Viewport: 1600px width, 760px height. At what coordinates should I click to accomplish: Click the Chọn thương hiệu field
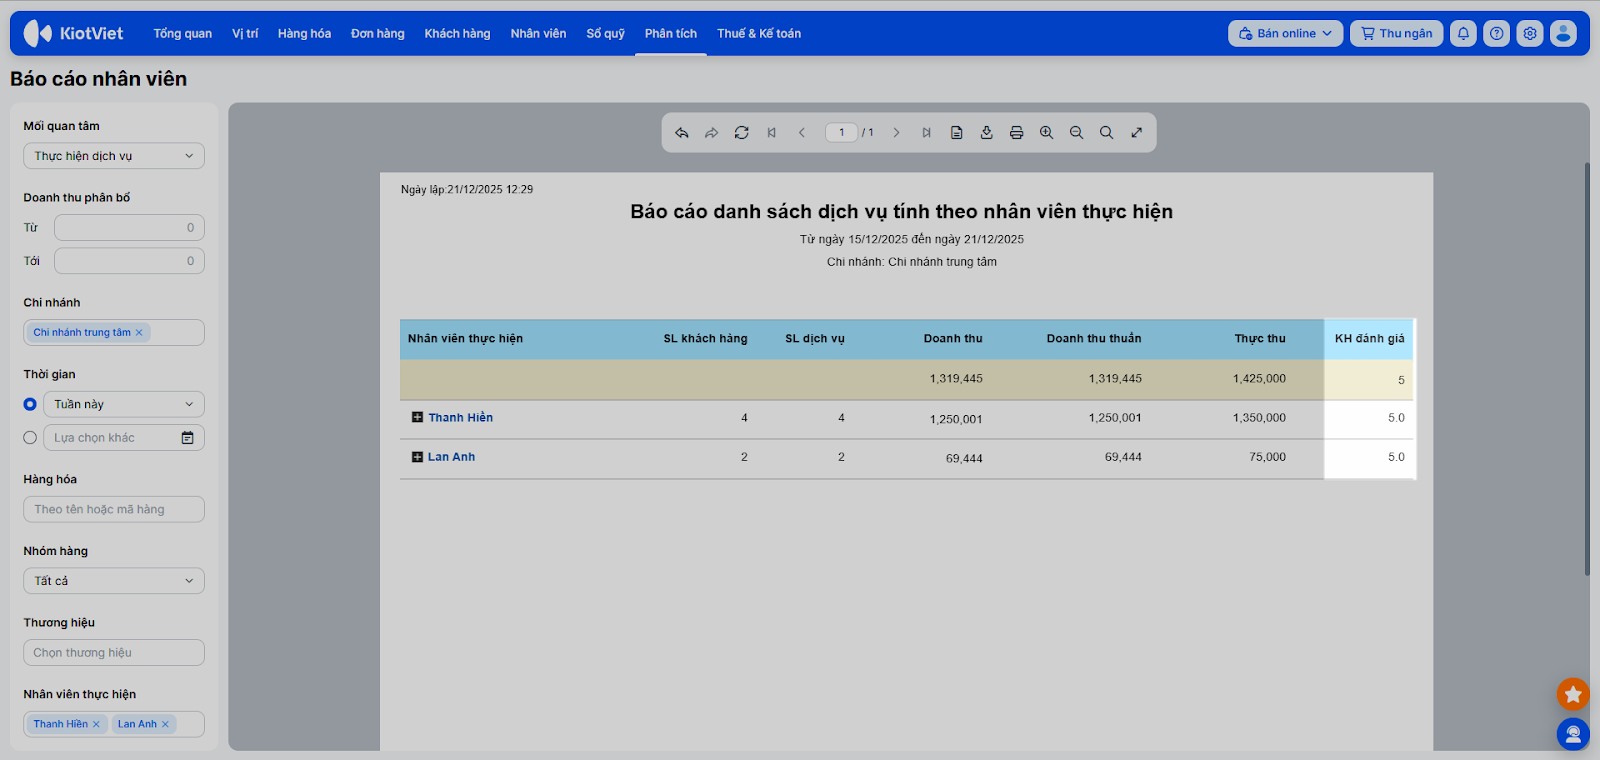tap(114, 653)
